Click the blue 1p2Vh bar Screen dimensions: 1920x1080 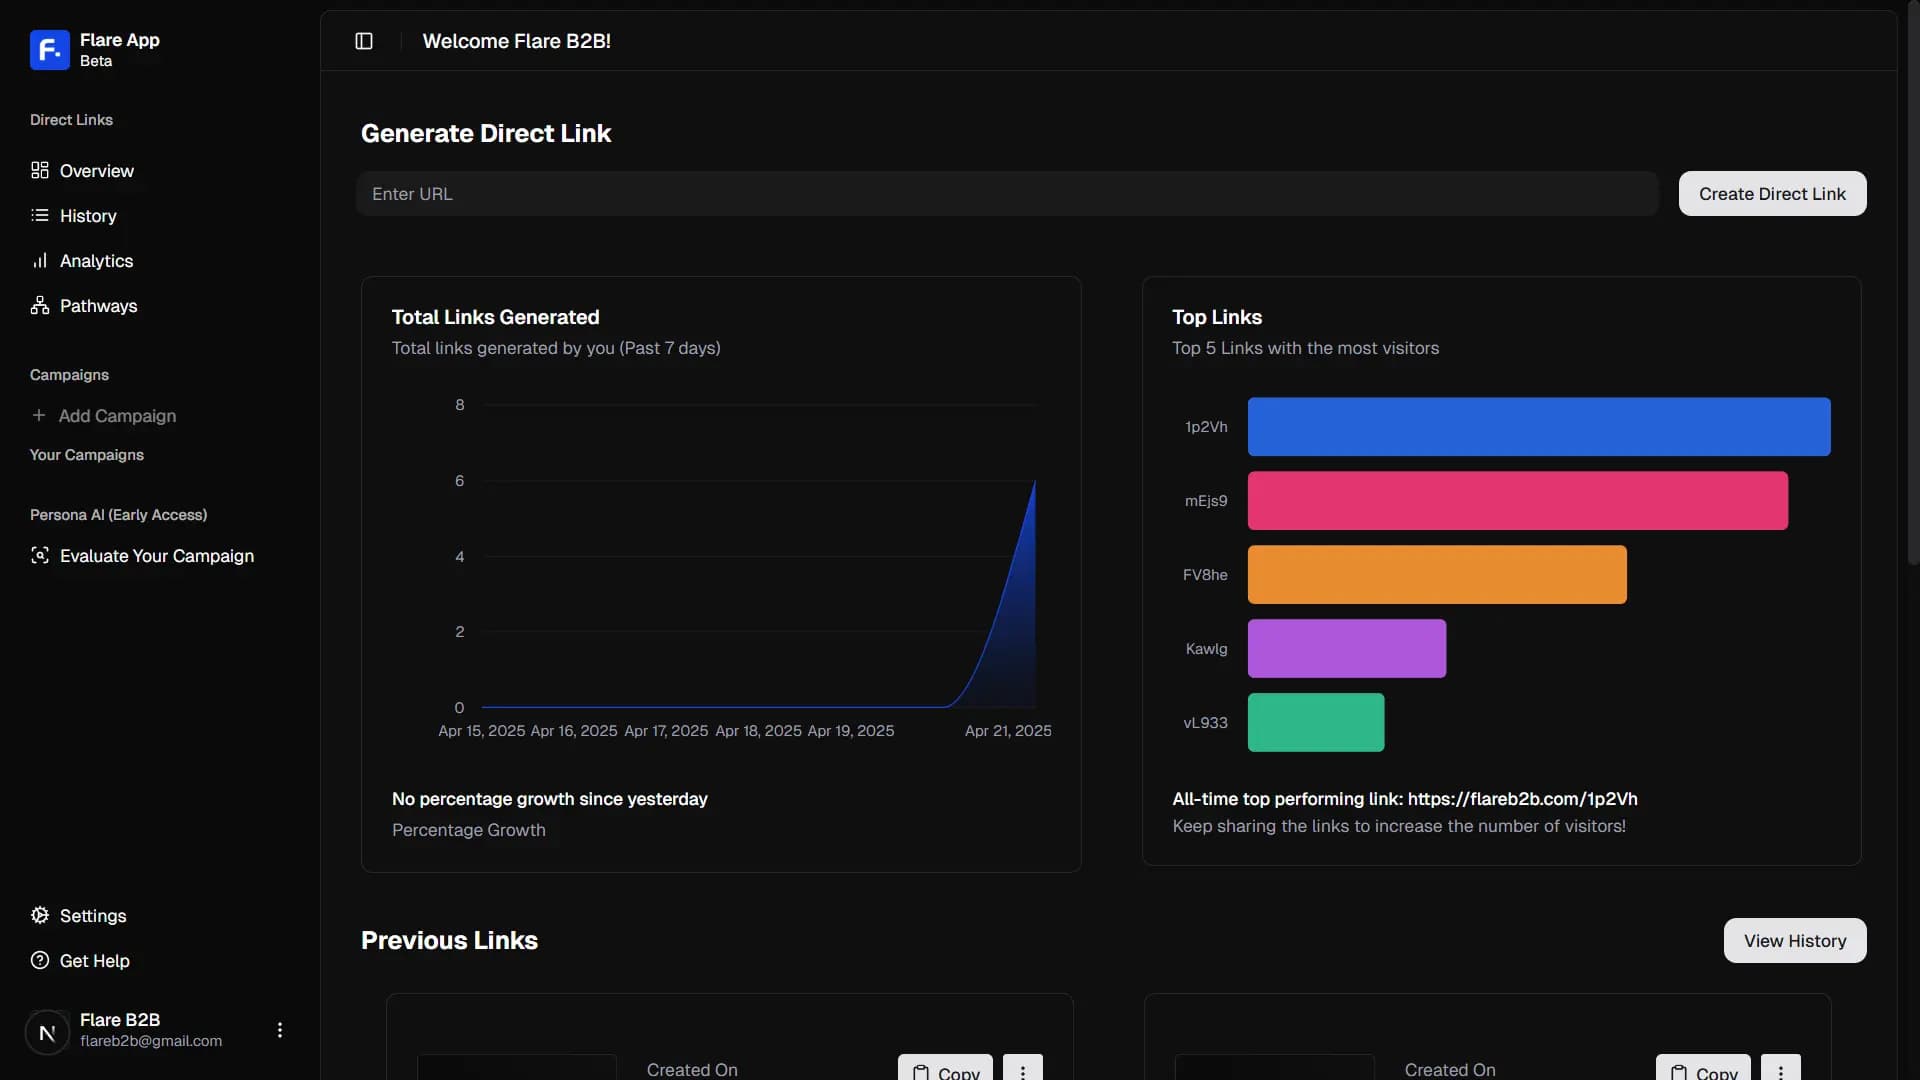[1539, 426]
